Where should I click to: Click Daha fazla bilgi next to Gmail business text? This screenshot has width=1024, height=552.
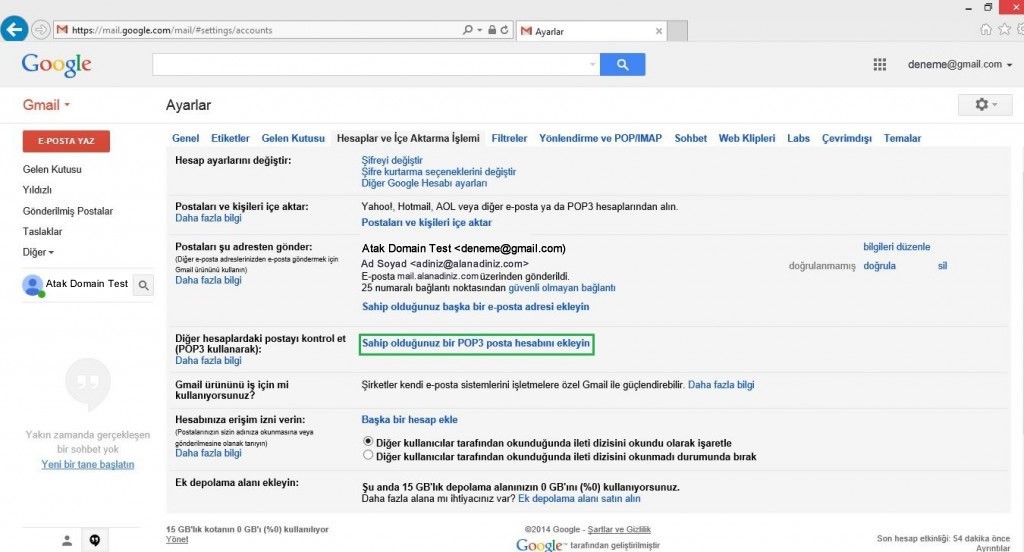(x=721, y=385)
